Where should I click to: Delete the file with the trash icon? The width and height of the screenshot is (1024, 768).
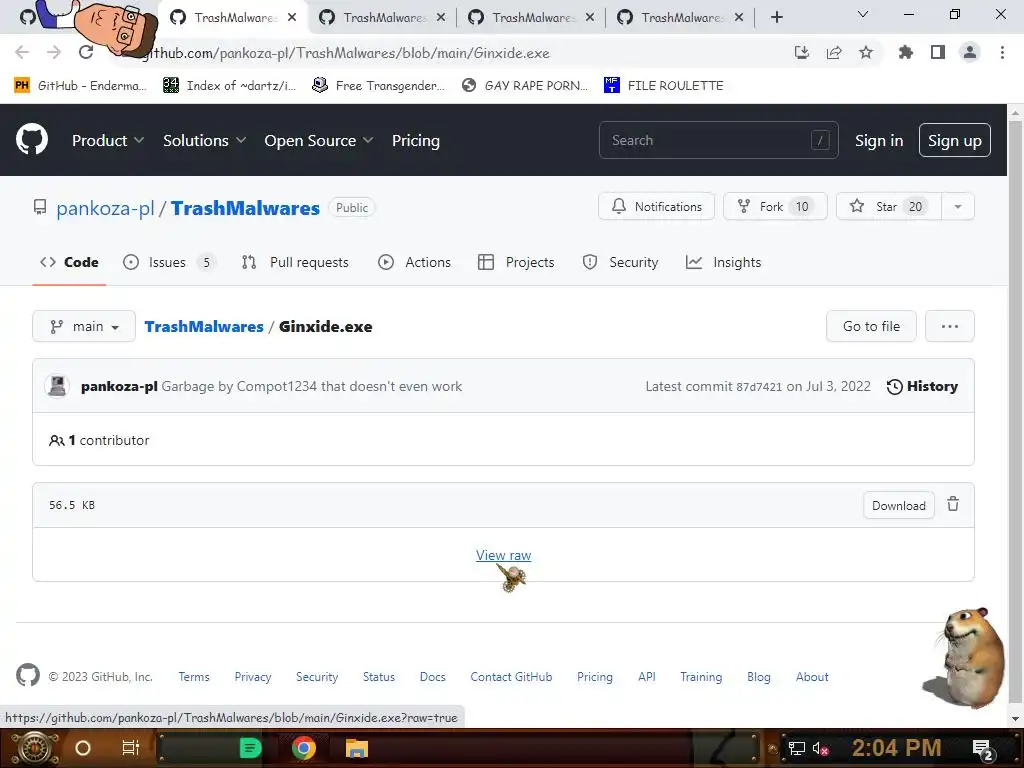click(953, 504)
